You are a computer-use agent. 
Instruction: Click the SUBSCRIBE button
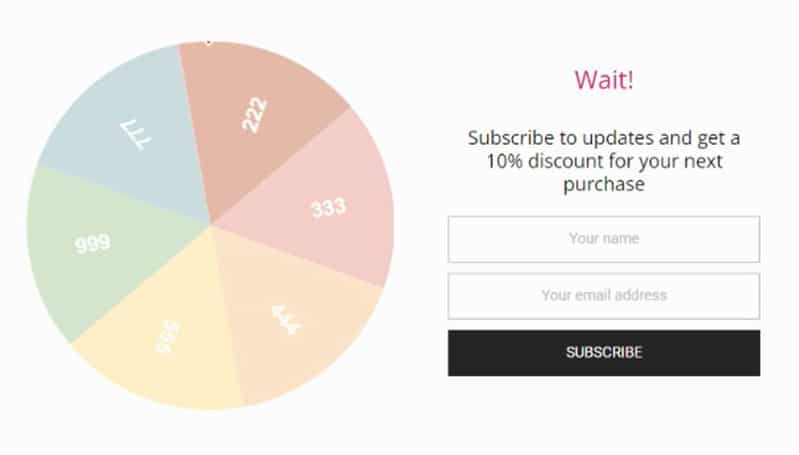(x=603, y=353)
